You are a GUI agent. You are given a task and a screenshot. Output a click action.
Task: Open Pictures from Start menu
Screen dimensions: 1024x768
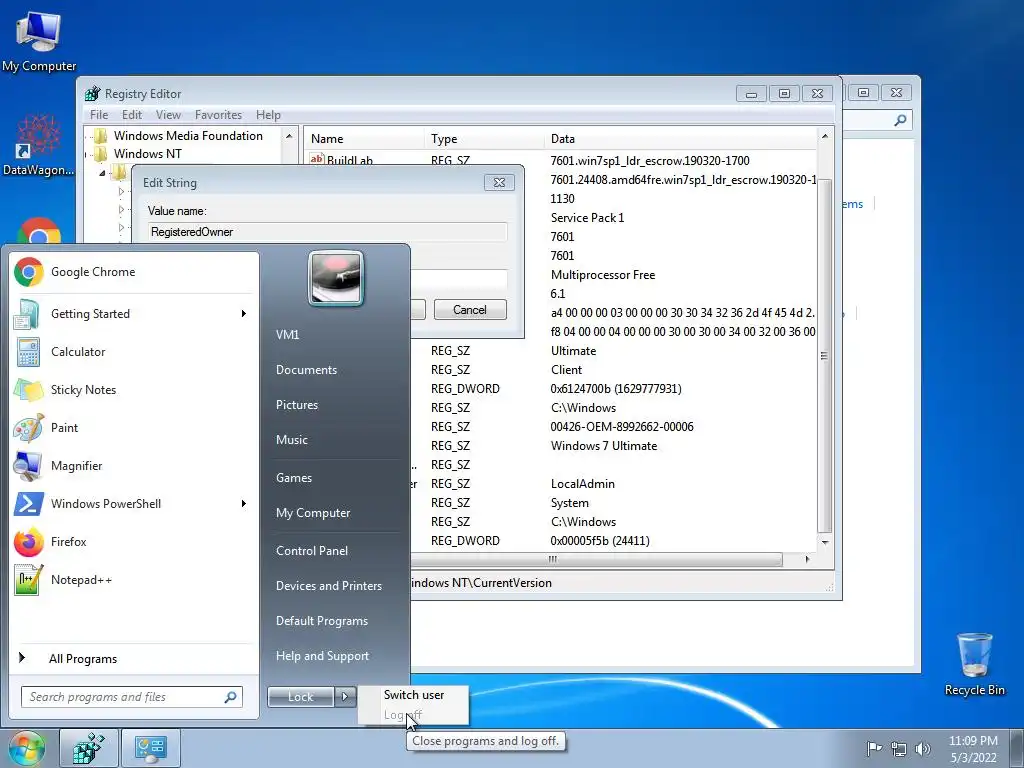click(x=297, y=405)
